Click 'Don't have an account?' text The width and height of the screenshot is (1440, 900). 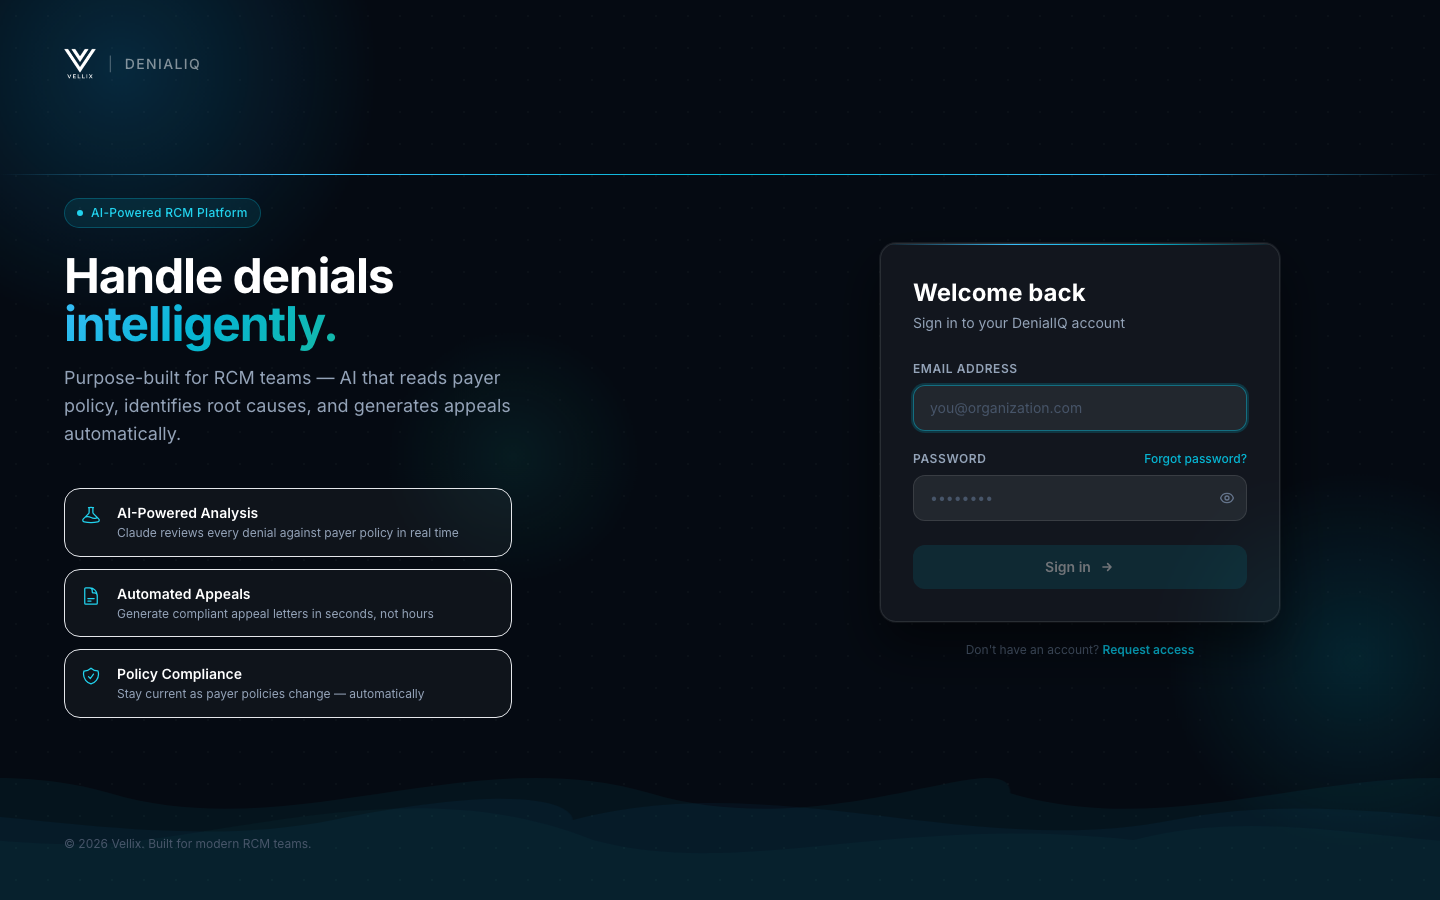click(x=1032, y=650)
